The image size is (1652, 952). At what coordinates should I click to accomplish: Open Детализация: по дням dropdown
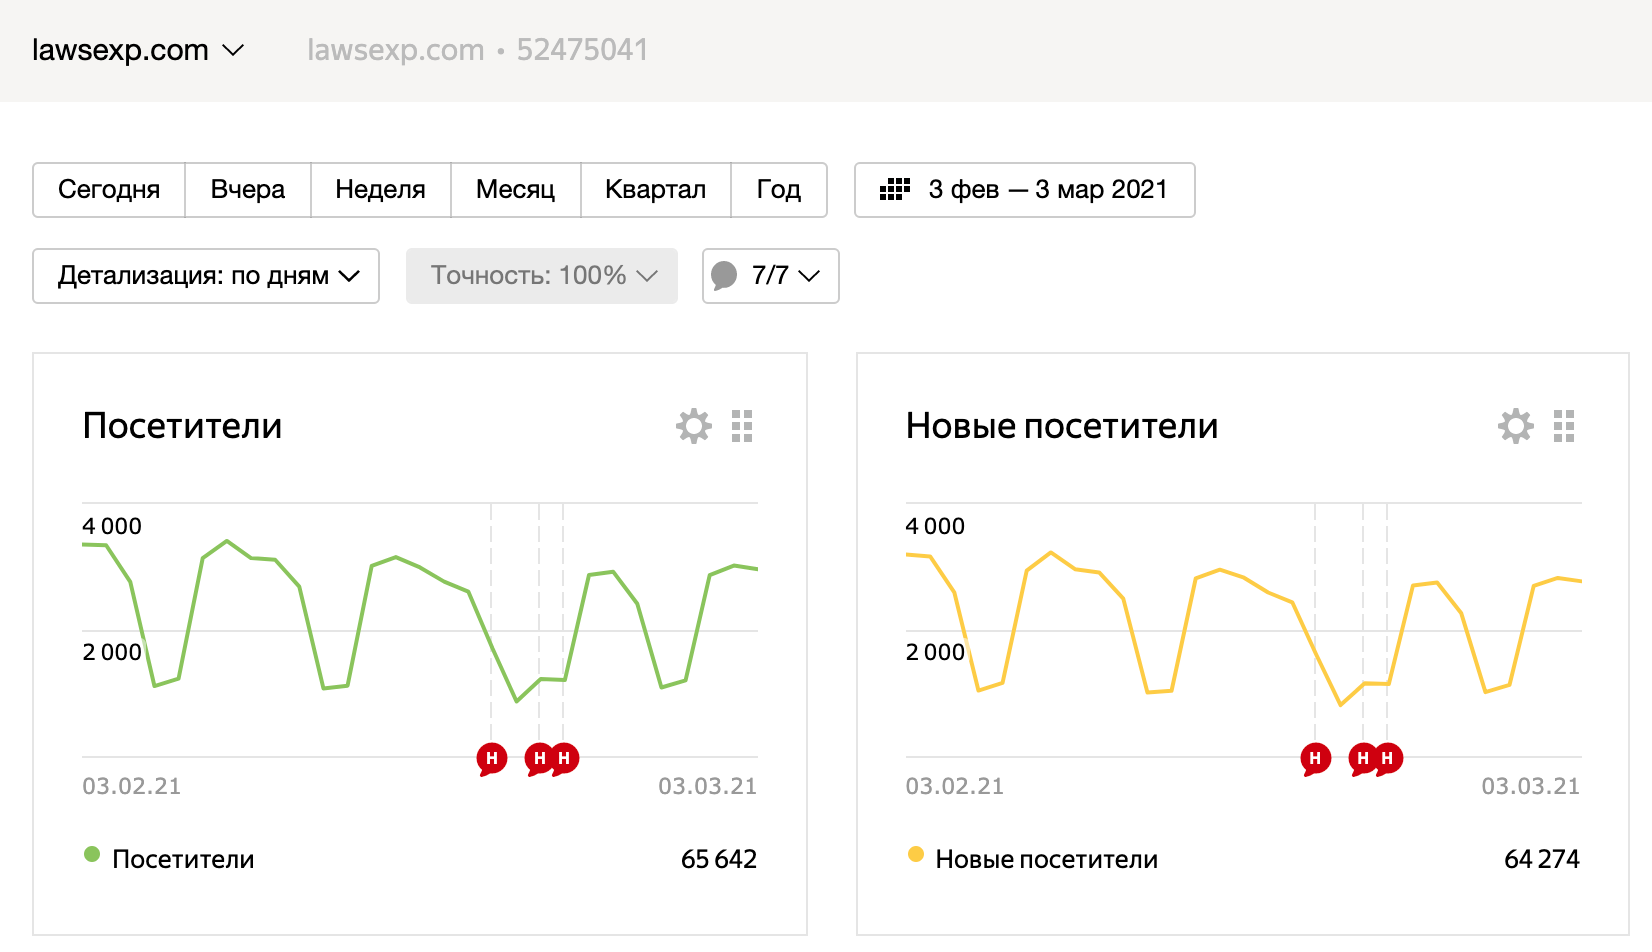click(x=206, y=276)
